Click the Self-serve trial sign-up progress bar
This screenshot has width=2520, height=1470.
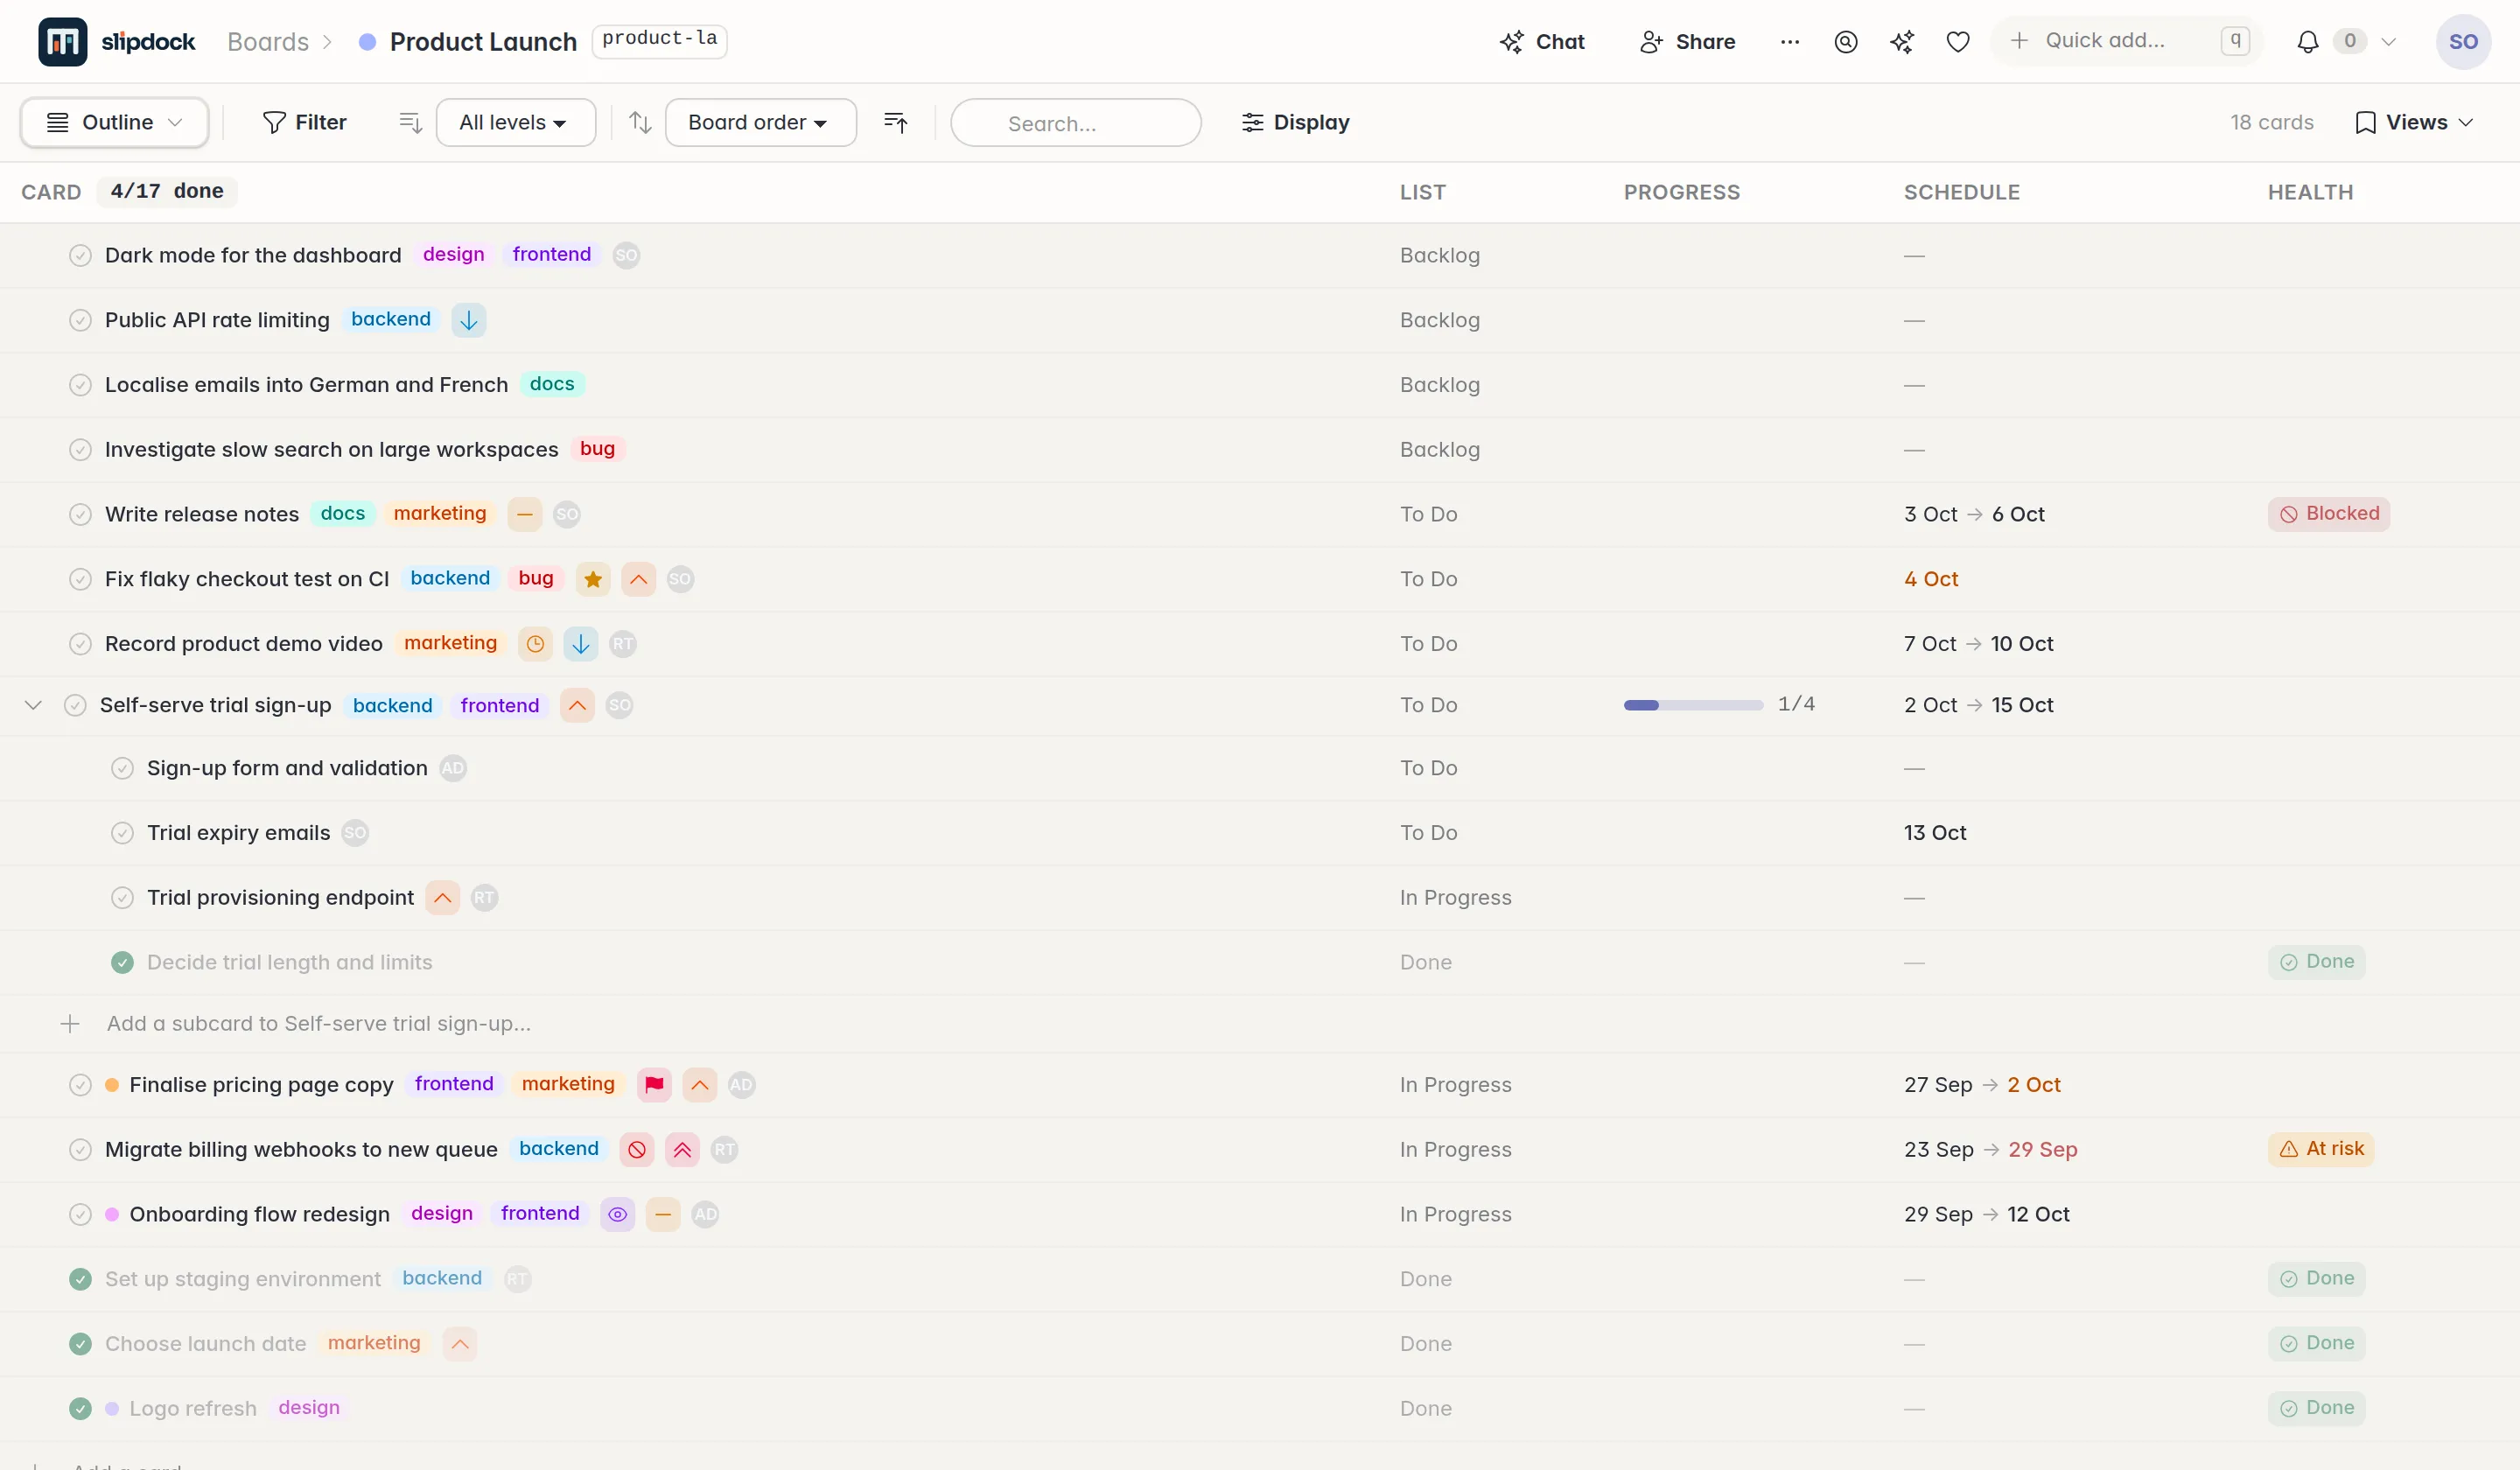[1693, 705]
